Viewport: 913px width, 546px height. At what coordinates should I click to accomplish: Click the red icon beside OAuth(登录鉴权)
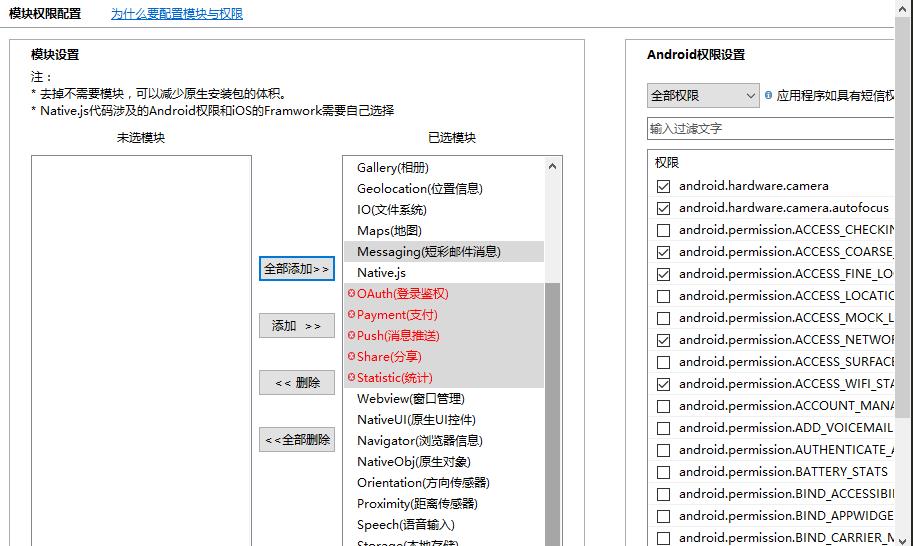pos(351,293)
